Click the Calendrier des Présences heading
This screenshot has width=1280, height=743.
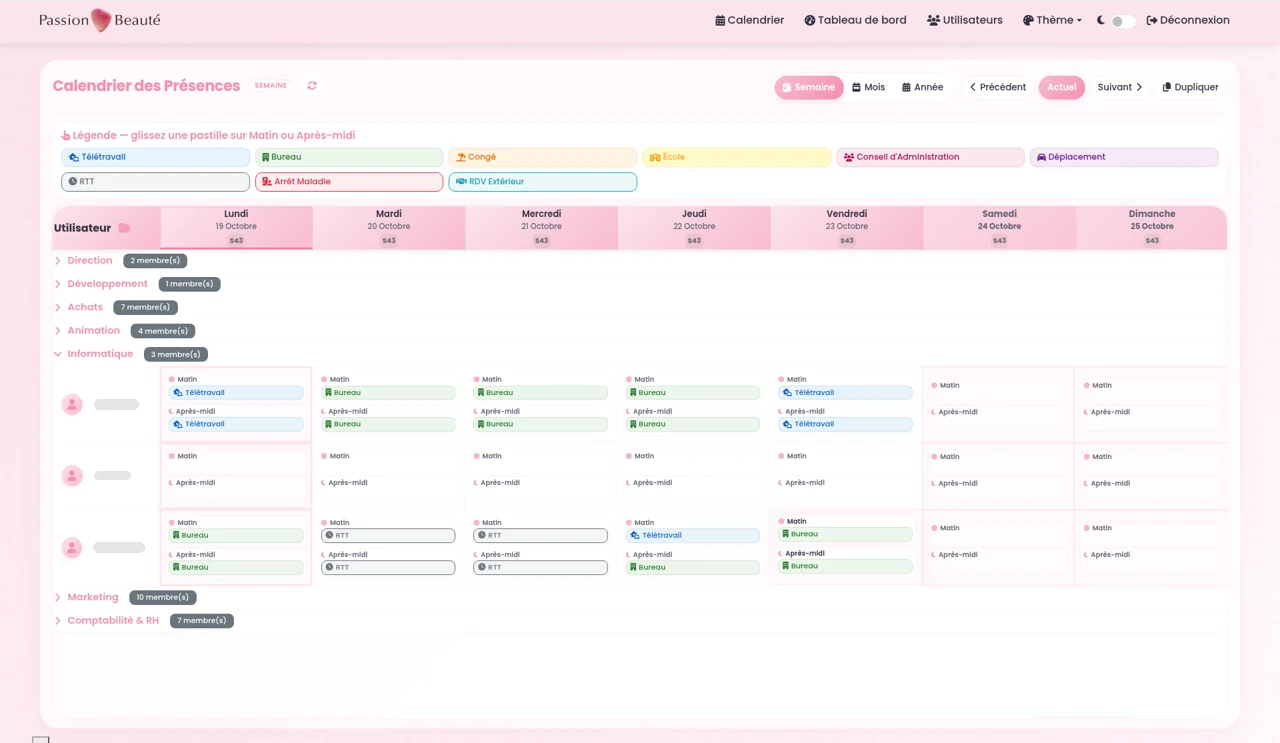tap(146, 86)
